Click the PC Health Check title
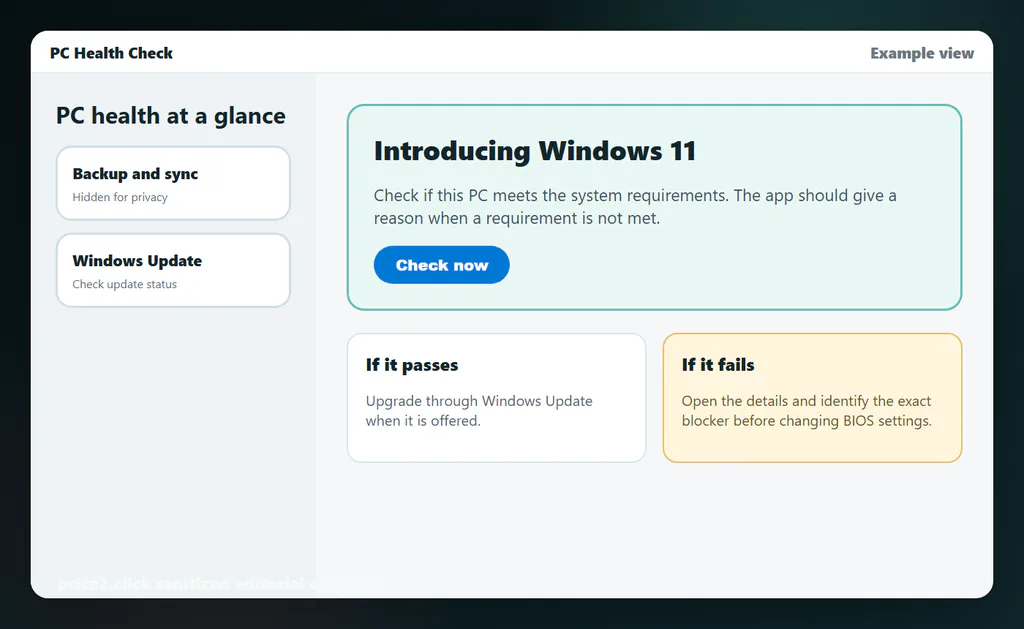The width and height of the screenshot is (1024, 629). point(112,53)
